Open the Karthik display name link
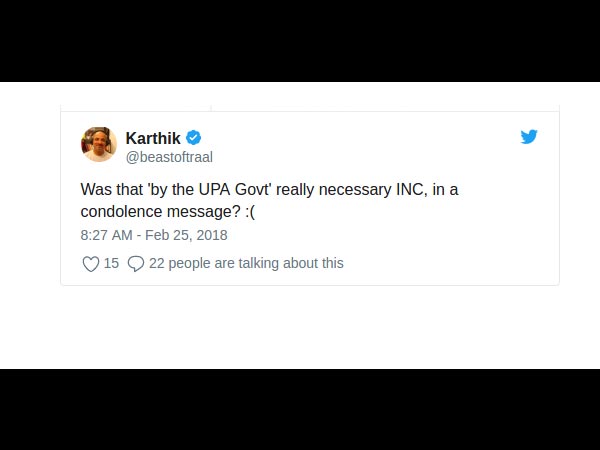600x450 pixels. tap(153, 138)
